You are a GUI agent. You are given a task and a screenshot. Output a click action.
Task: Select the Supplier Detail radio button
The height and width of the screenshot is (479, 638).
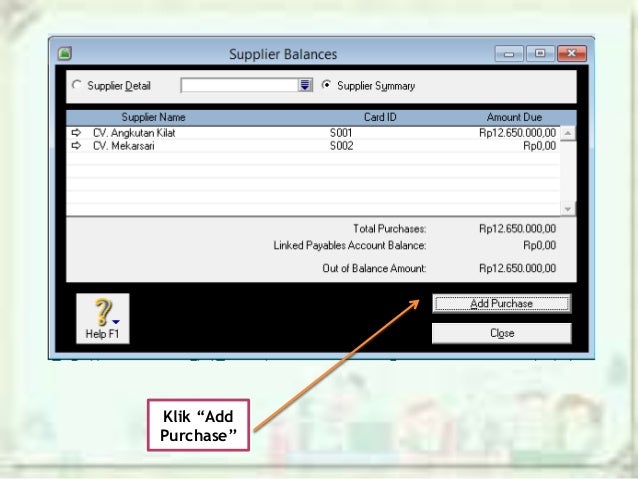tap(76, 85)
